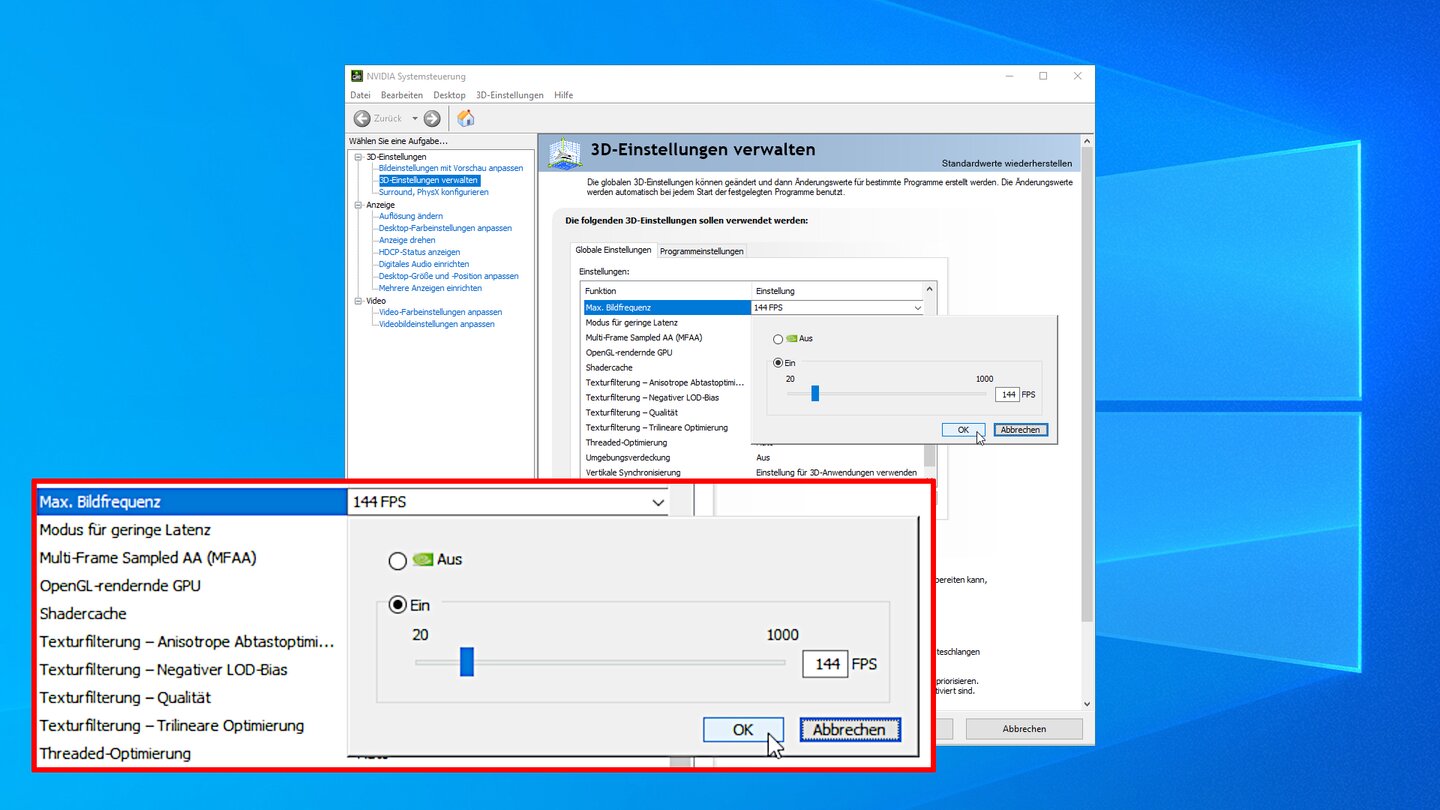
Task: Click Standardwerte wiederherstellen link
Action: [x=1007, y=163]
